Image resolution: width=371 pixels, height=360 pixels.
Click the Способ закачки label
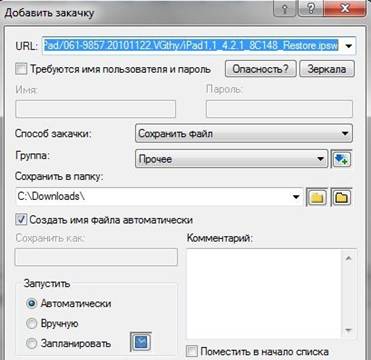click(x=53, y=133)
